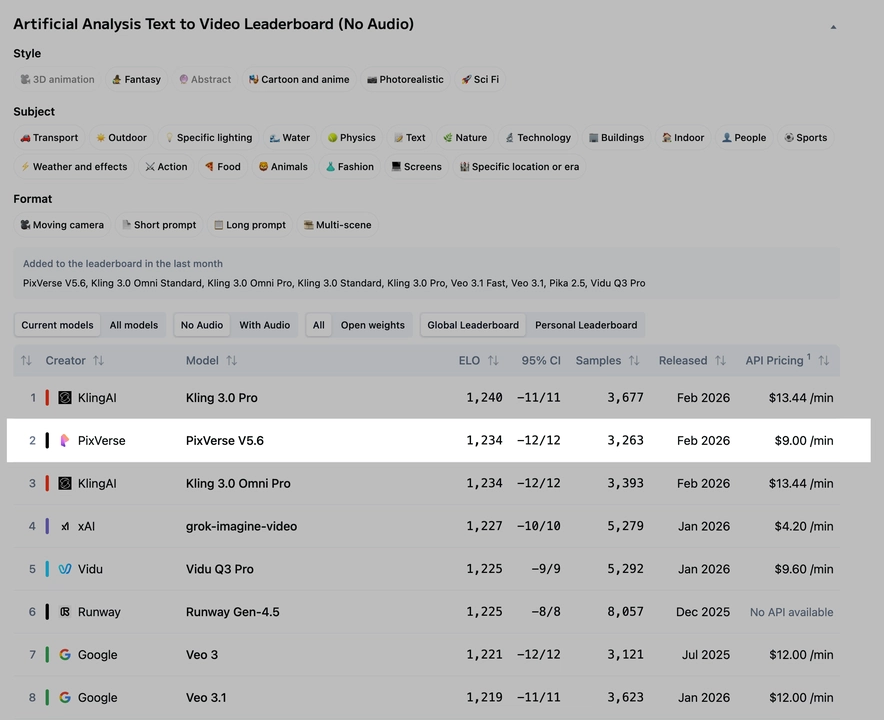The height and width of the screenshot is (720, 884).
Task: Filter by Moving camera format
Action: pos(62,225)
